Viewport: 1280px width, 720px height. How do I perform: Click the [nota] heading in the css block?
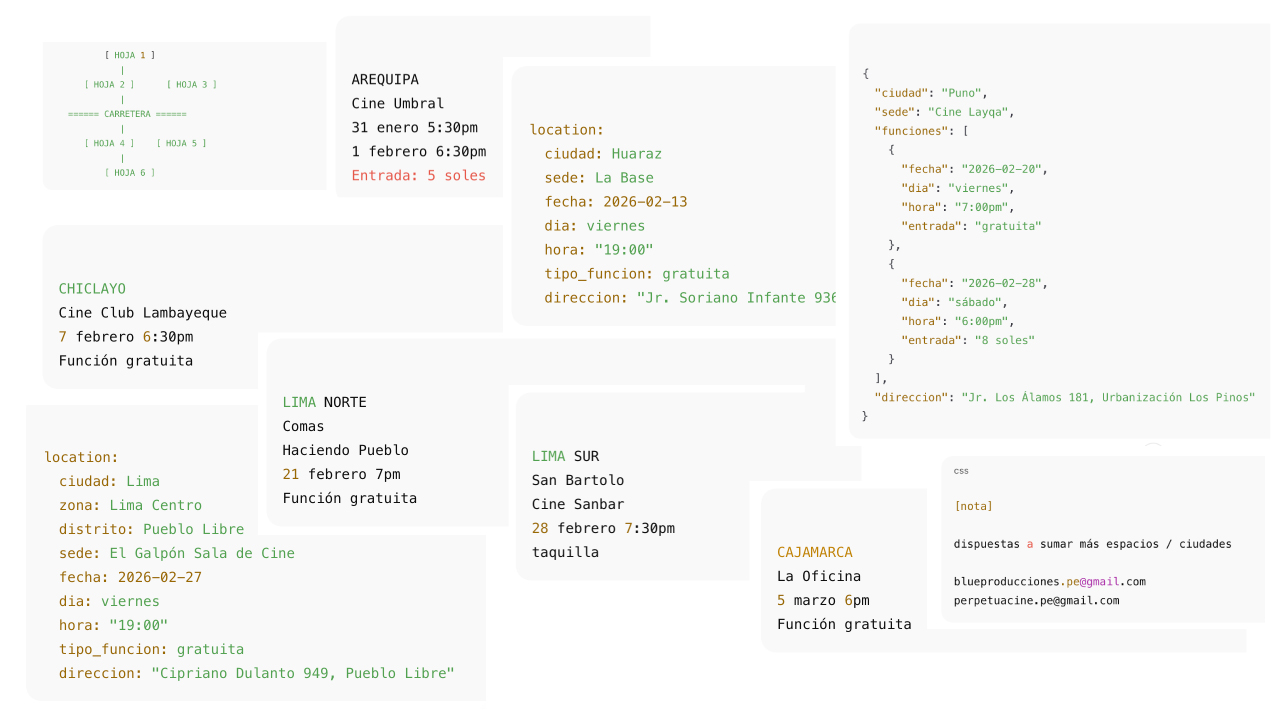974,506
